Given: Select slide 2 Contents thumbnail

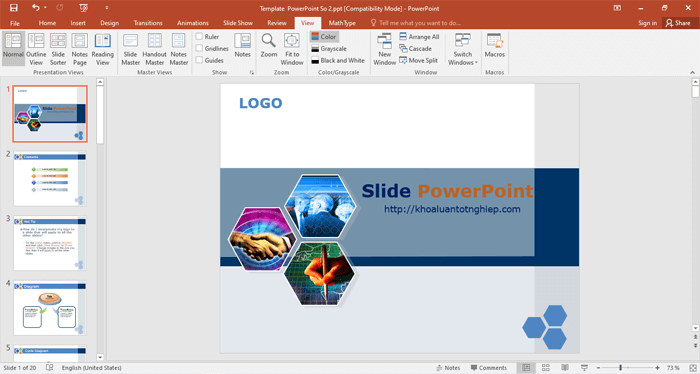Looking at the screenshot, I should point(50,179).
